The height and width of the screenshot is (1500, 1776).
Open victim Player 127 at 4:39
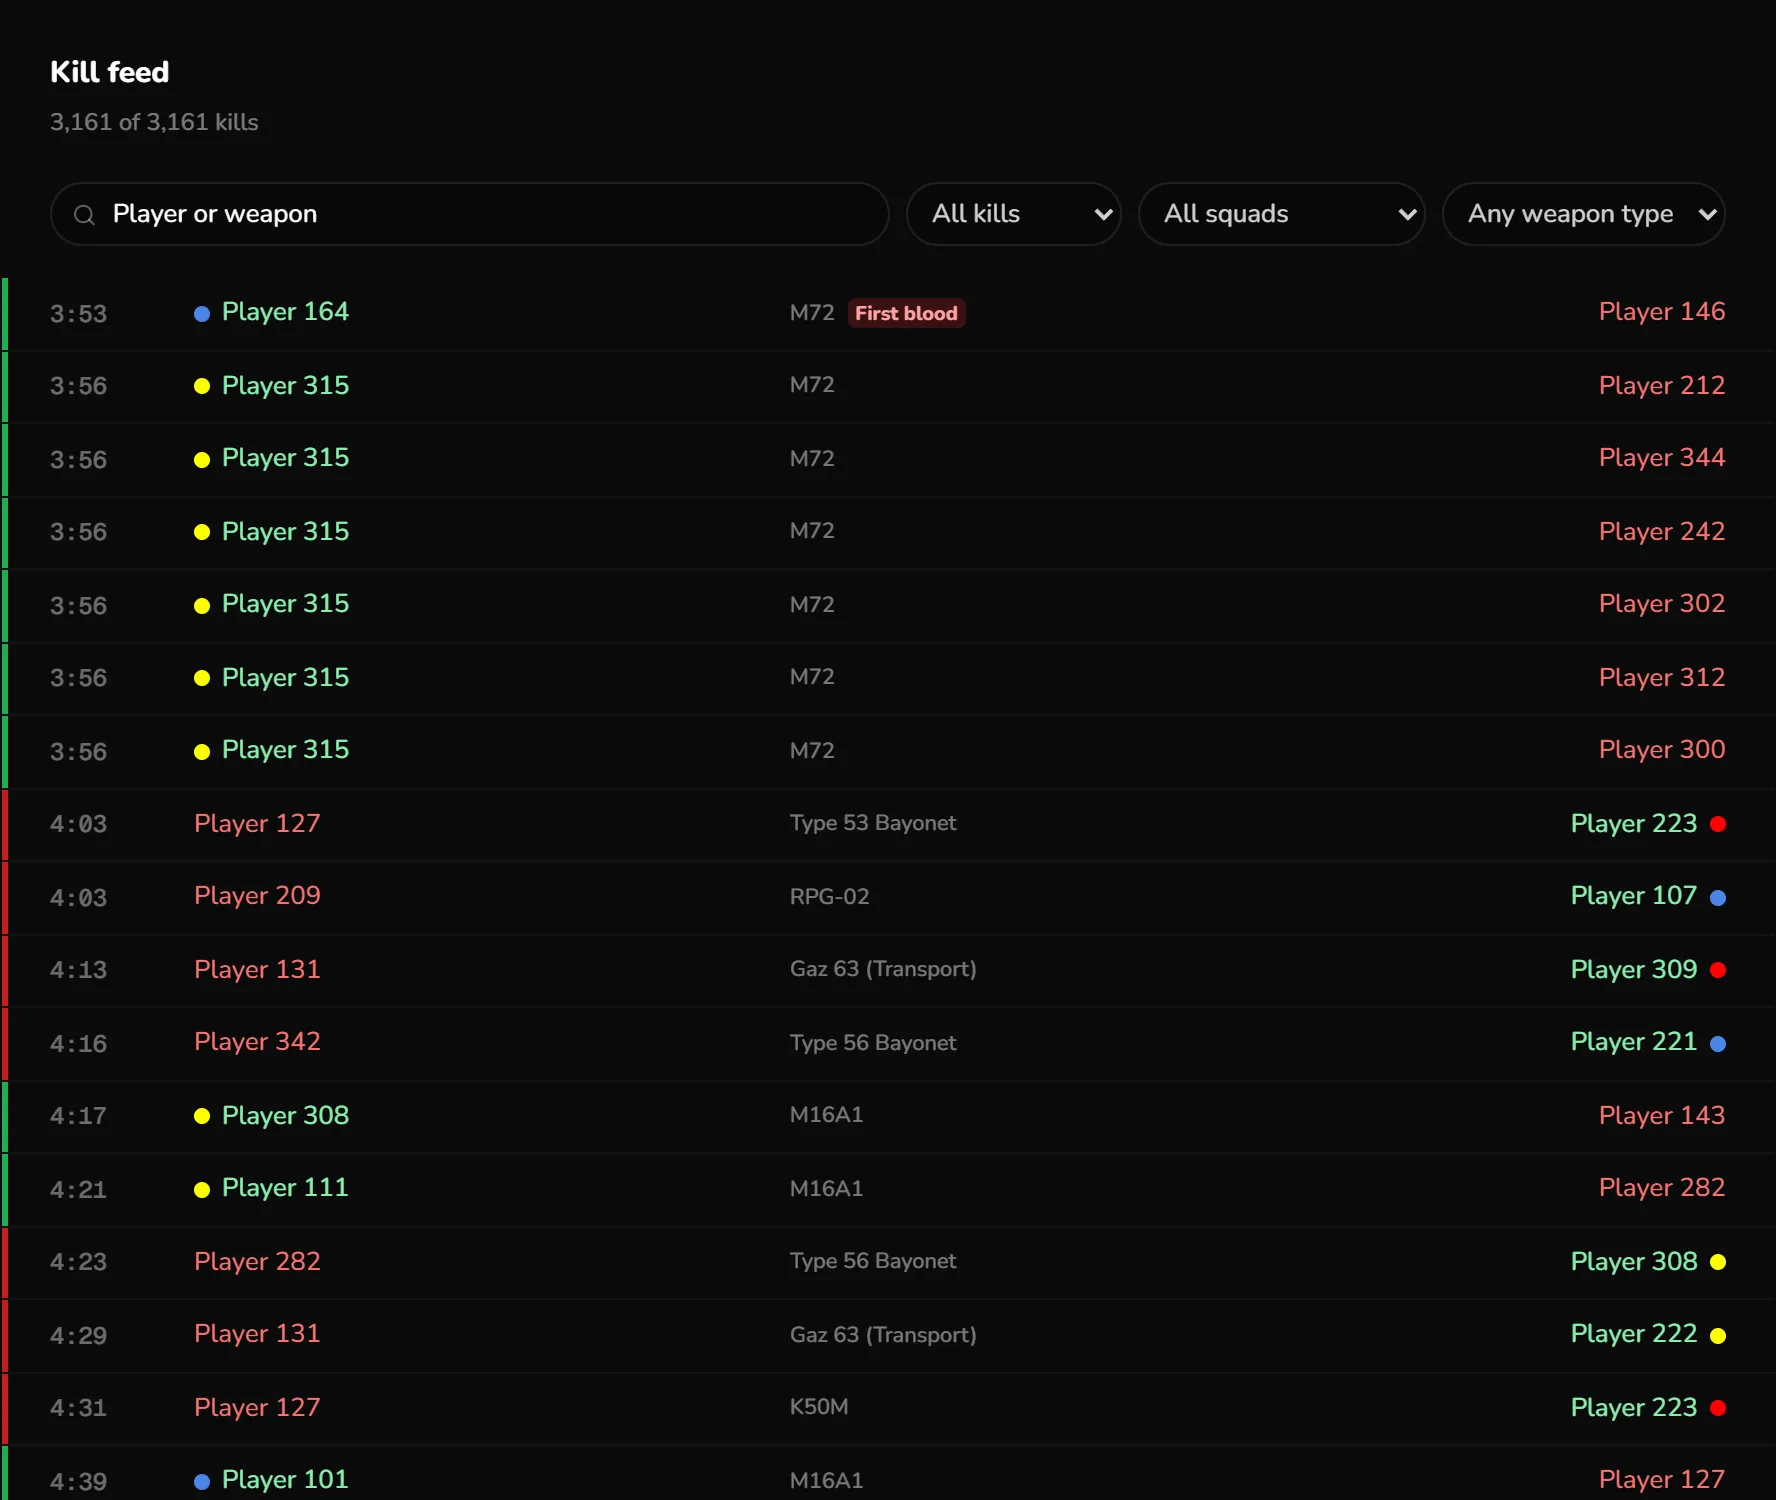[x=1662, y=1480]
